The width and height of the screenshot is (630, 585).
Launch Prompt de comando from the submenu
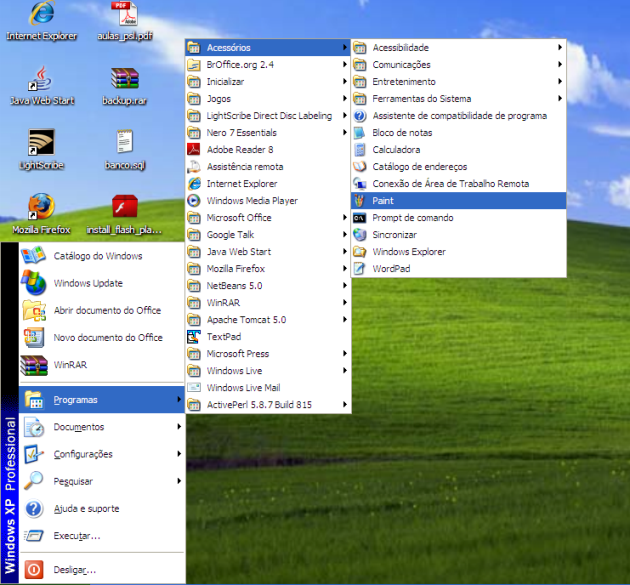point(412,218)
